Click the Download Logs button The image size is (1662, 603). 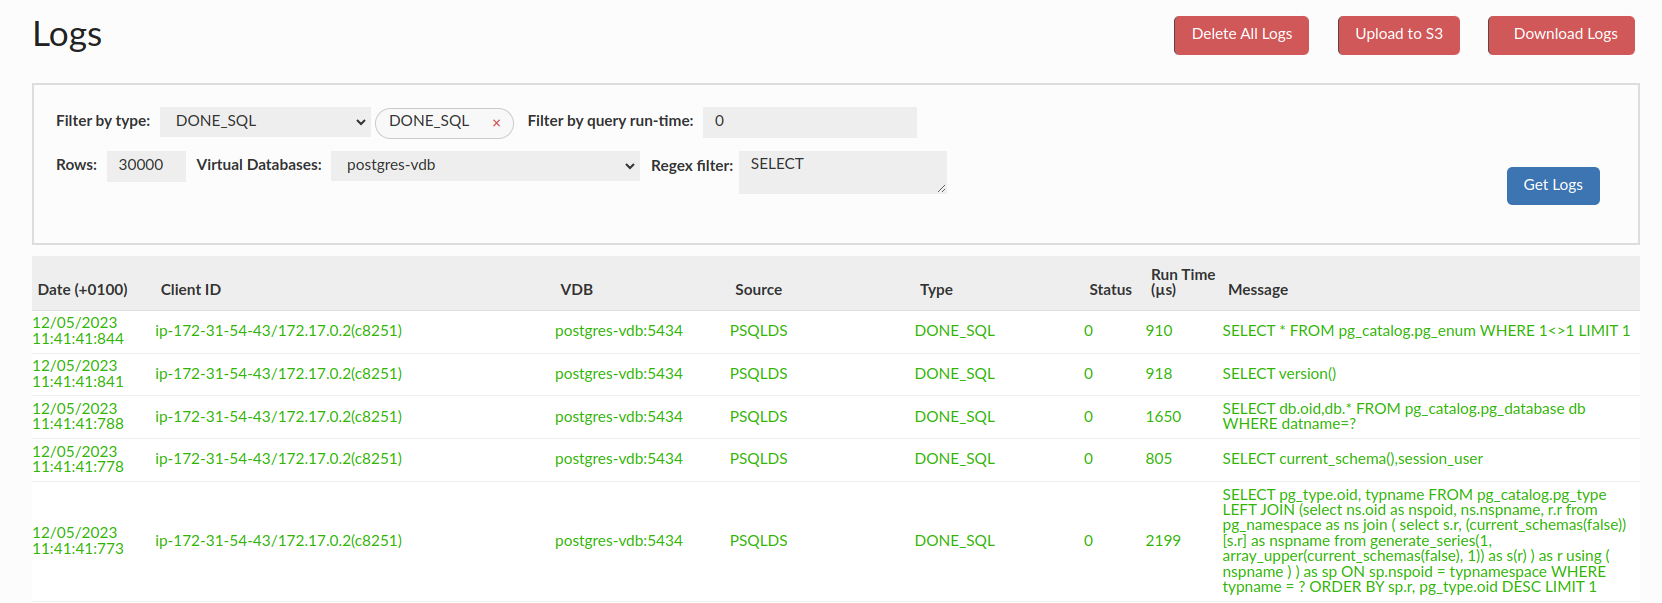click(x=1561, y=35)
